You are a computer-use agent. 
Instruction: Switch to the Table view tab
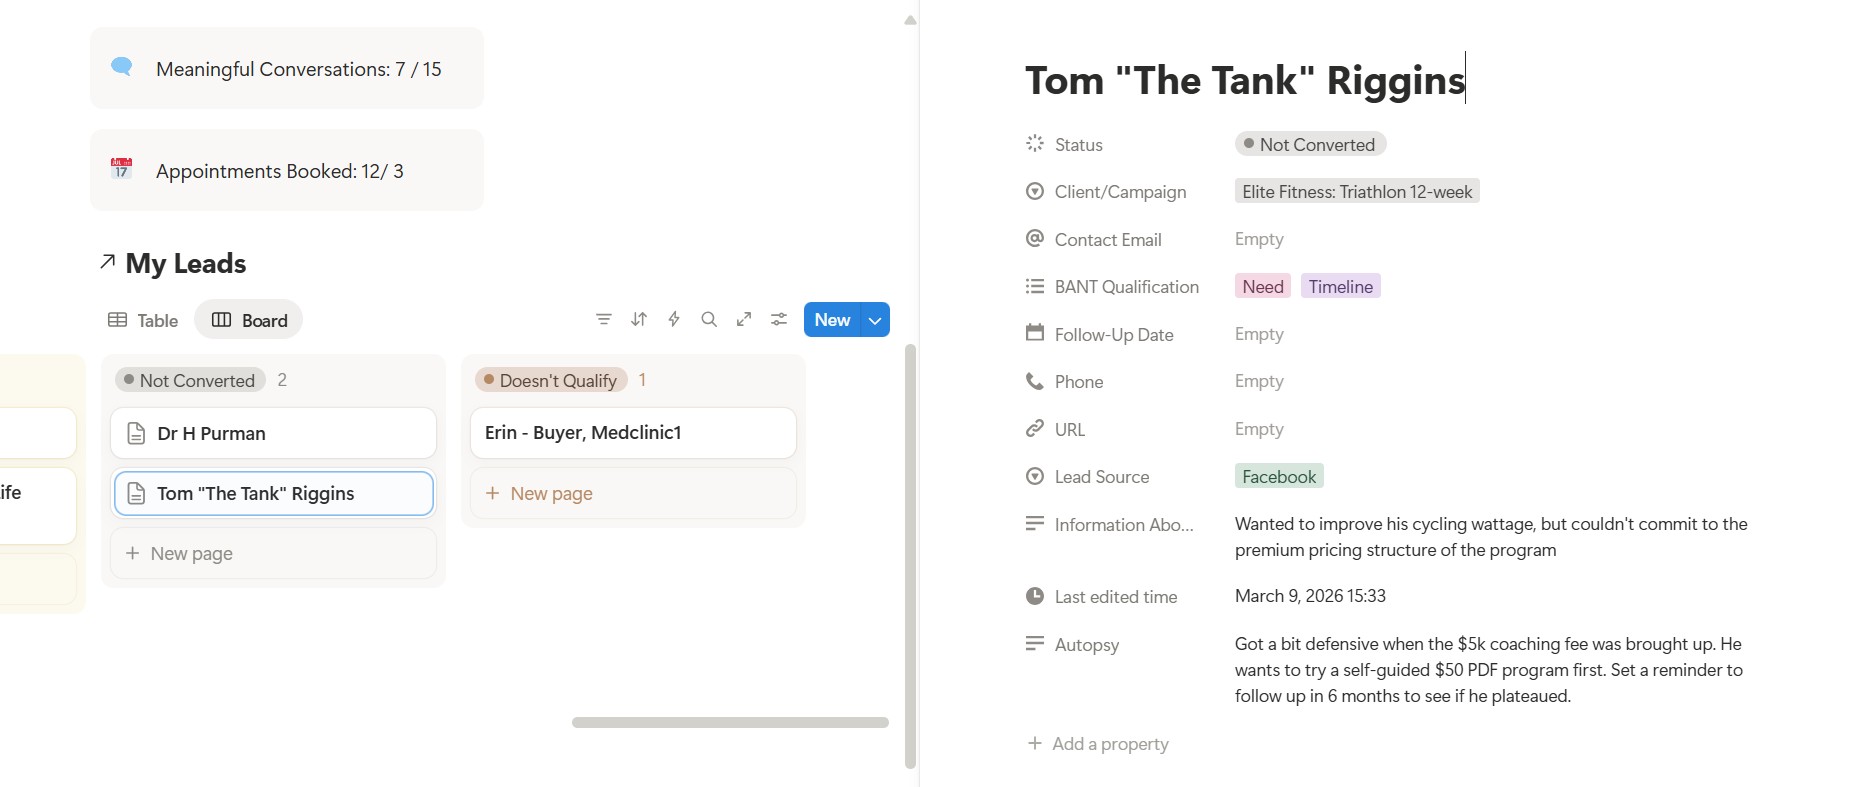tap(143, 320)
